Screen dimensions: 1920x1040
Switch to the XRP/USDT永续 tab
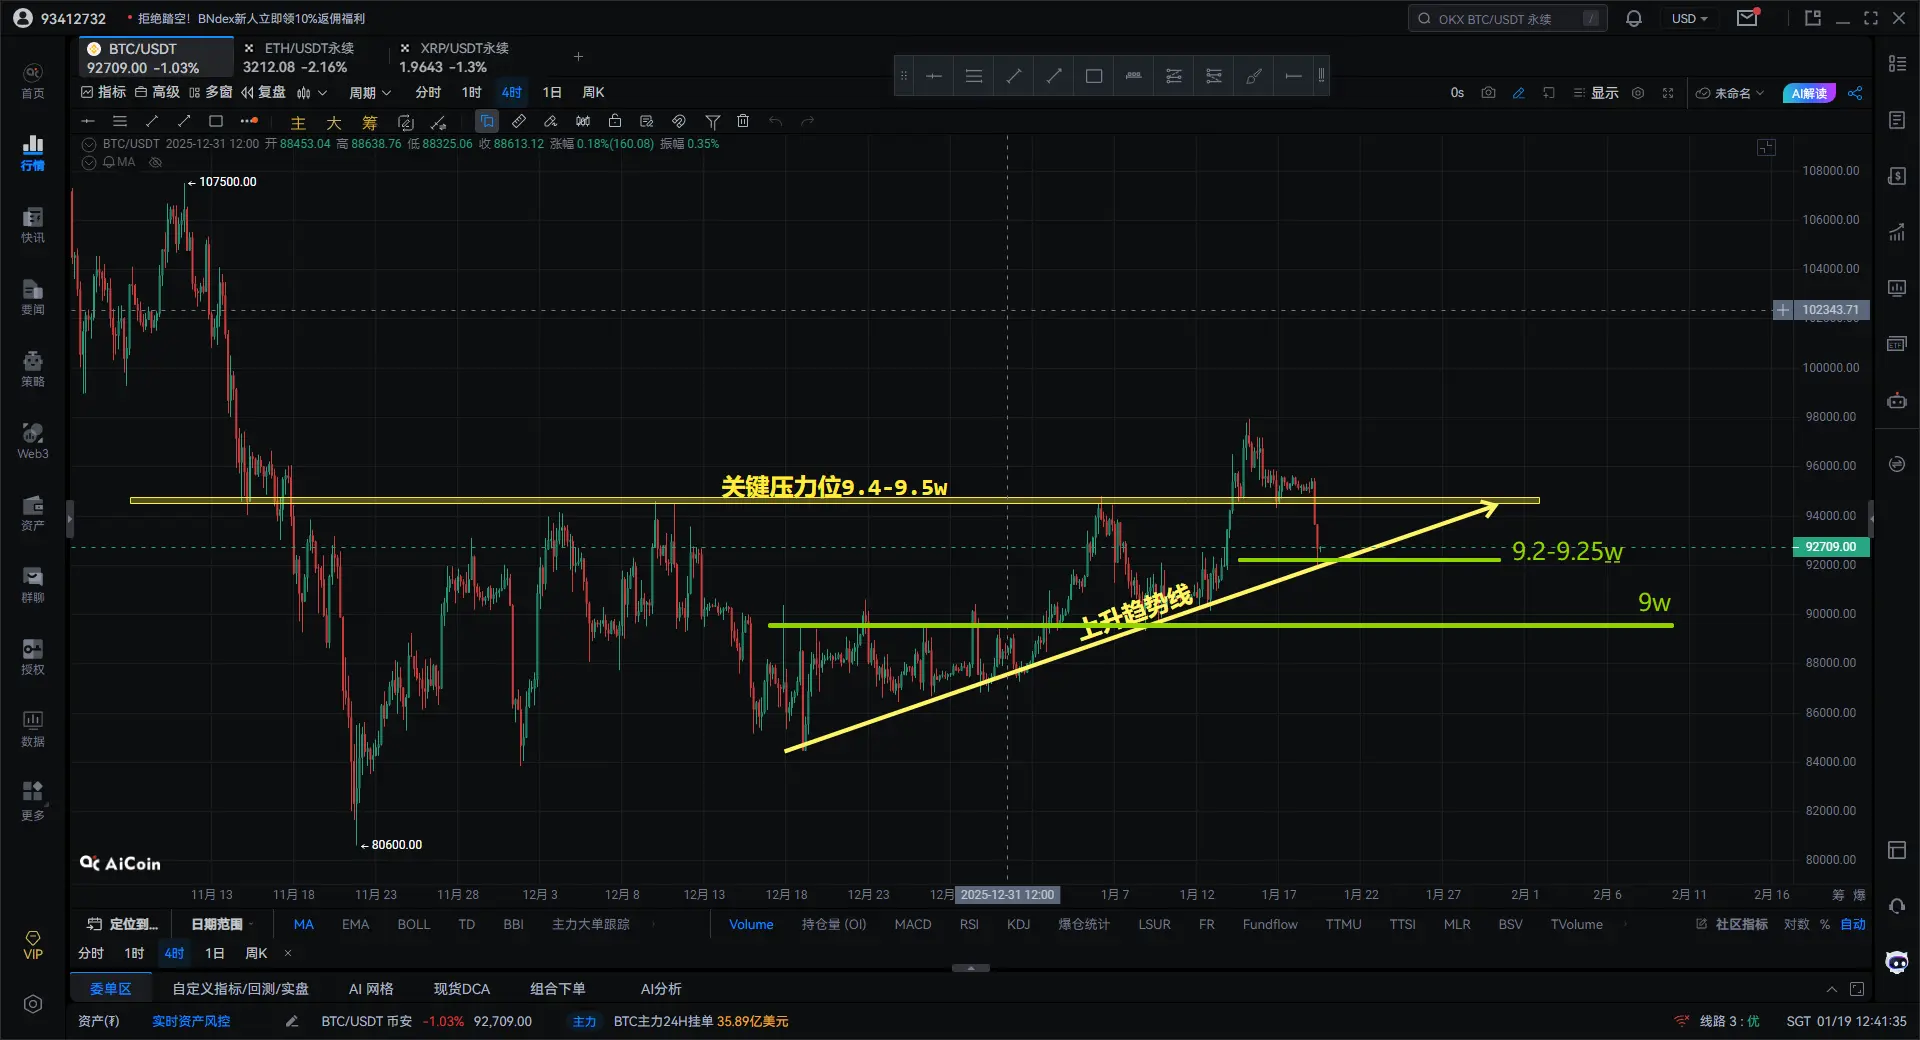(453, 57)
